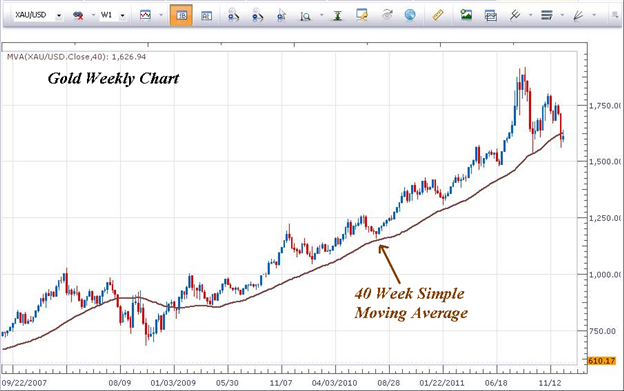Click the zoom in magnifier icon
The height and width of the screenshot is (391, 624).
tap(233, 16)
